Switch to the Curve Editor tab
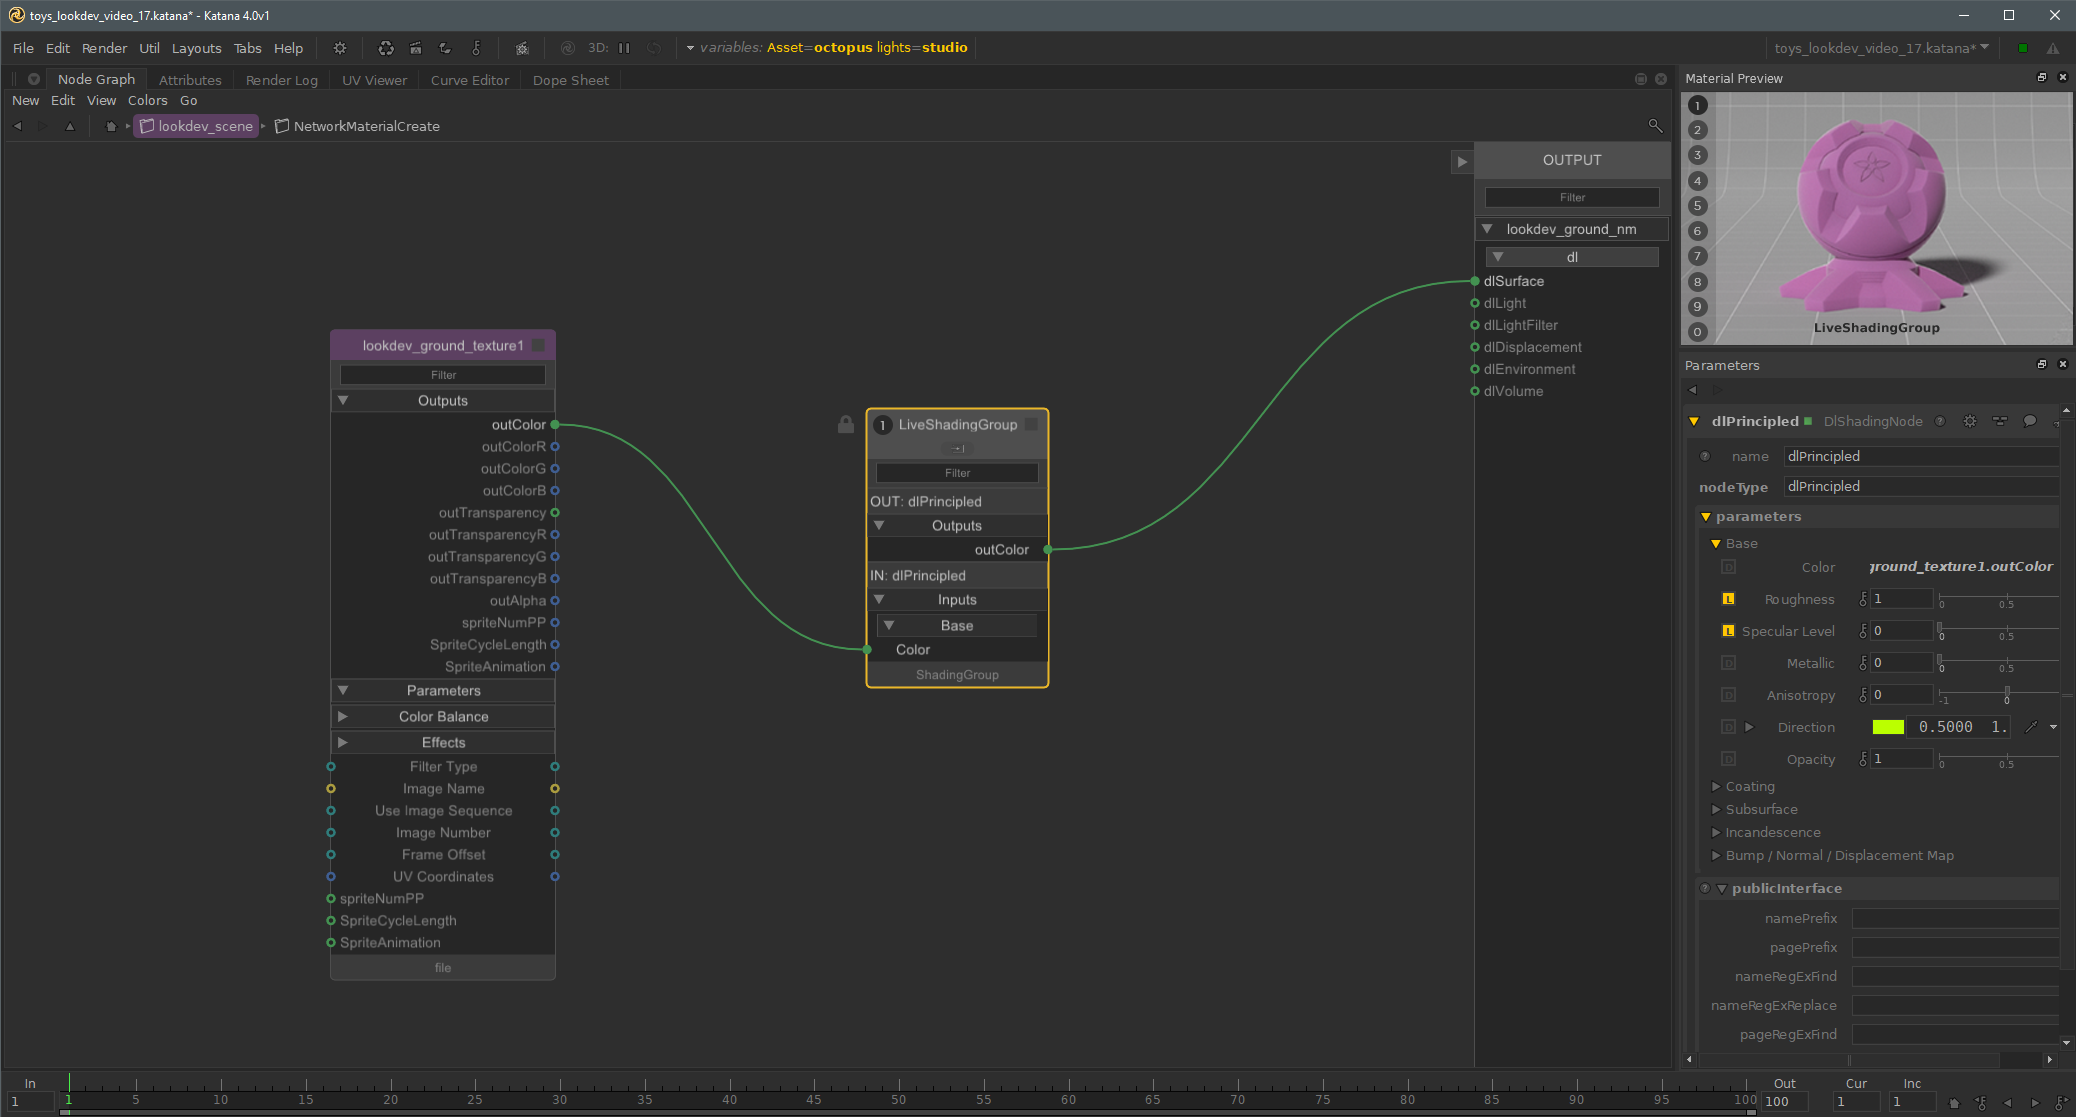The width and height of the screenshot is (2076, 1117). point(469,80)
